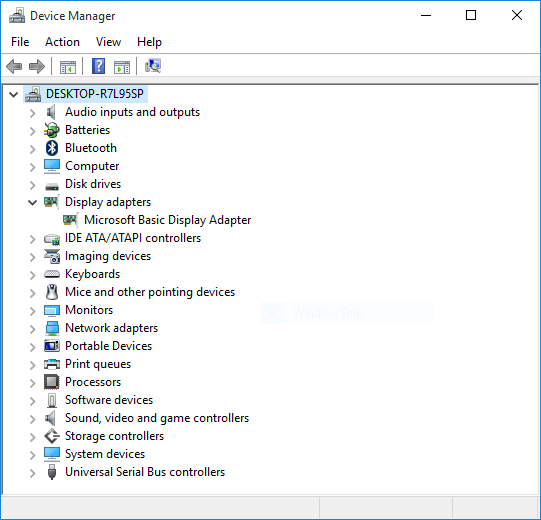
Task: Click the Batteries plug icon
Action: tap(52, 130)
